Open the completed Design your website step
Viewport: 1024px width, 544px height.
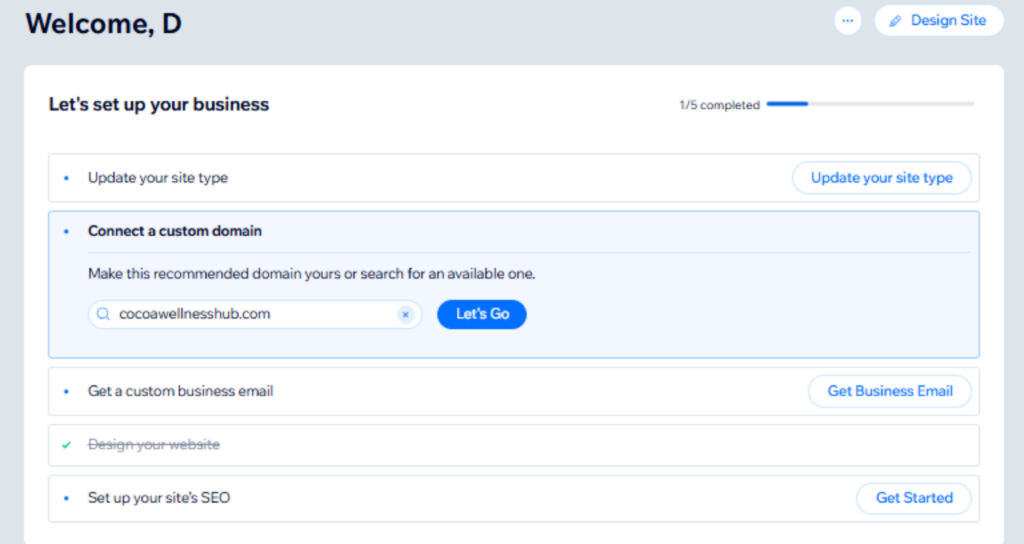click(154, 445)
